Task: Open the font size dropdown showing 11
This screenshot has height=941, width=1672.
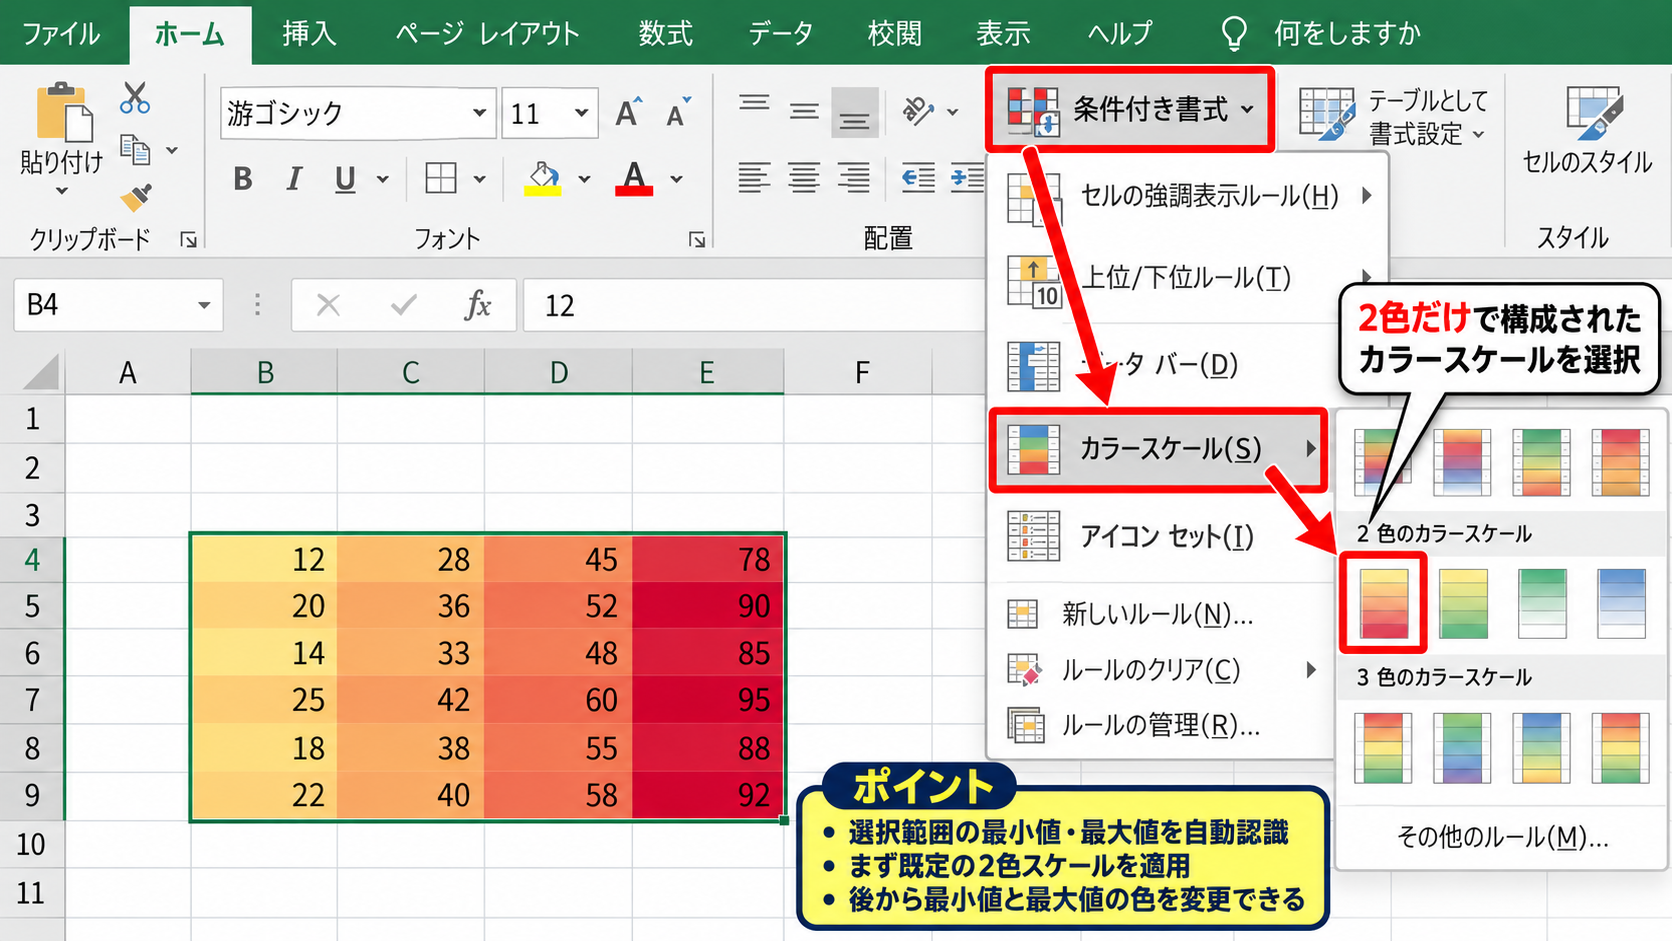Action: click(x=581, y=113)
